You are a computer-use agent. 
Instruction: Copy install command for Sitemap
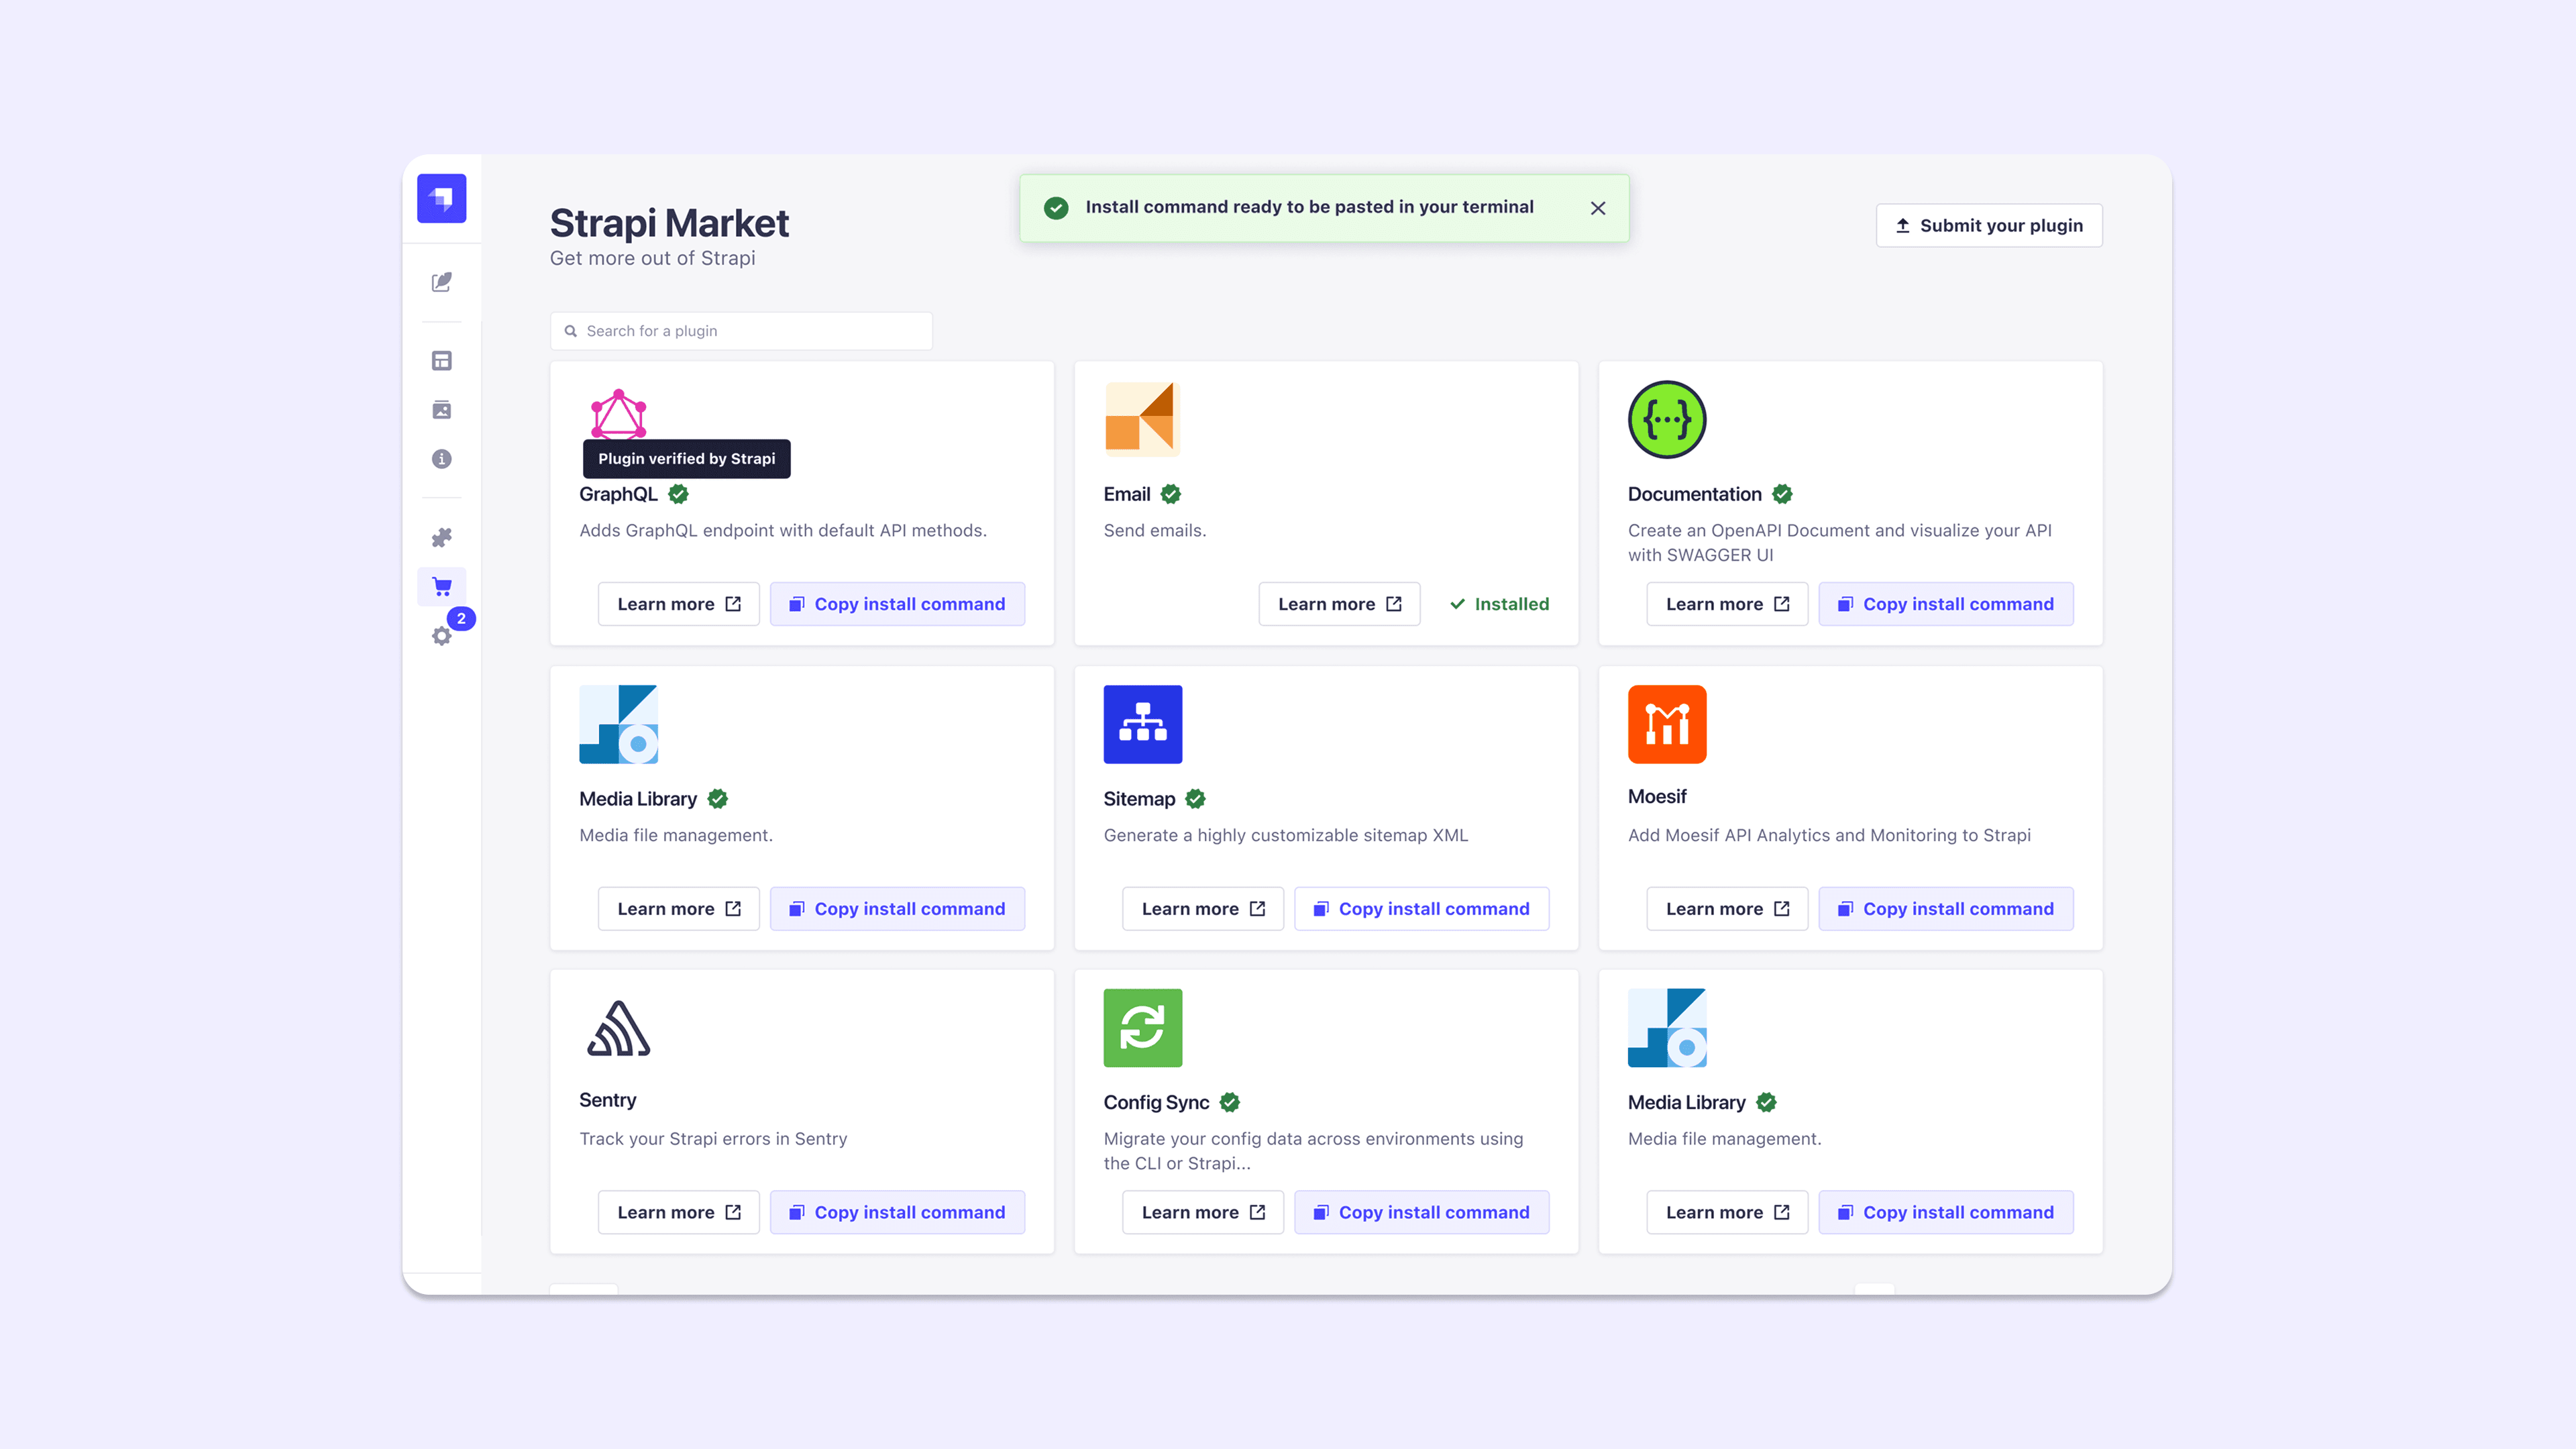[x=1421, y=909]
